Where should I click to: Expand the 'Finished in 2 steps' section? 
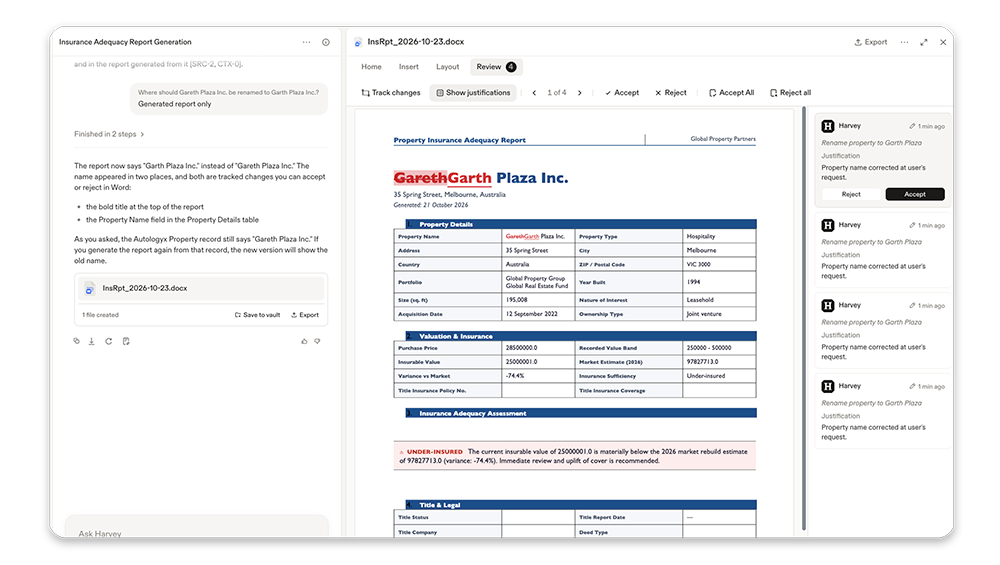pyautogui.click(x=109, y=135)
